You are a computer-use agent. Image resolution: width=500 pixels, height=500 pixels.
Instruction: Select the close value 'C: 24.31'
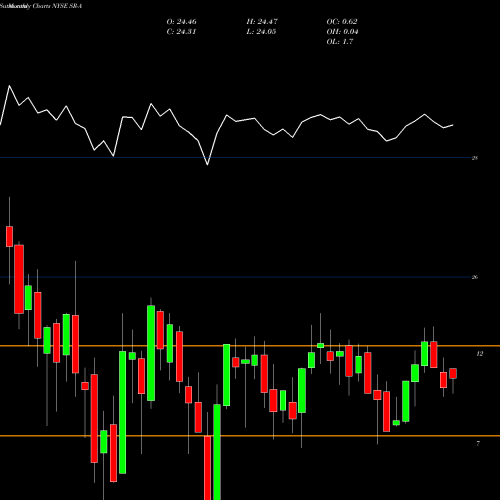coord(181,32)
